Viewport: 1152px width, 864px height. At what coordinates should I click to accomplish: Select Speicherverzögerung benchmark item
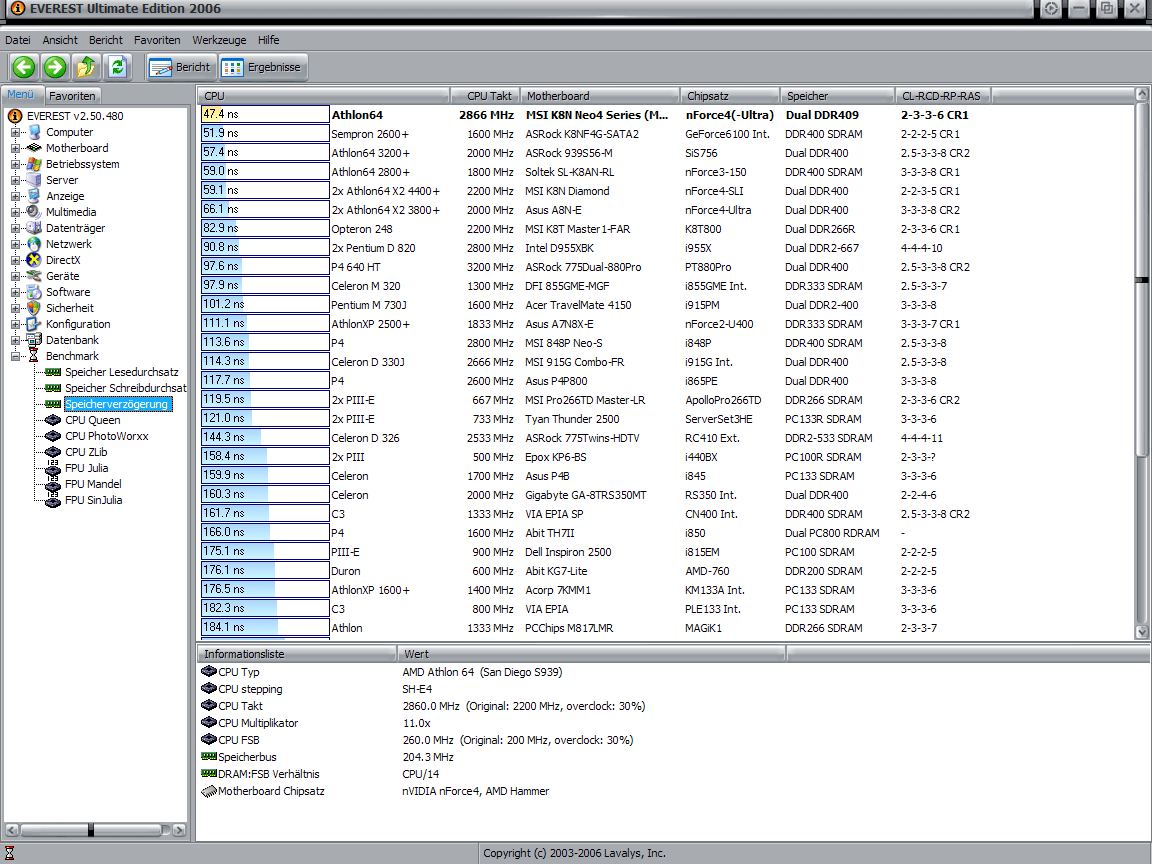pyautogui.click(x=118, y=404)
